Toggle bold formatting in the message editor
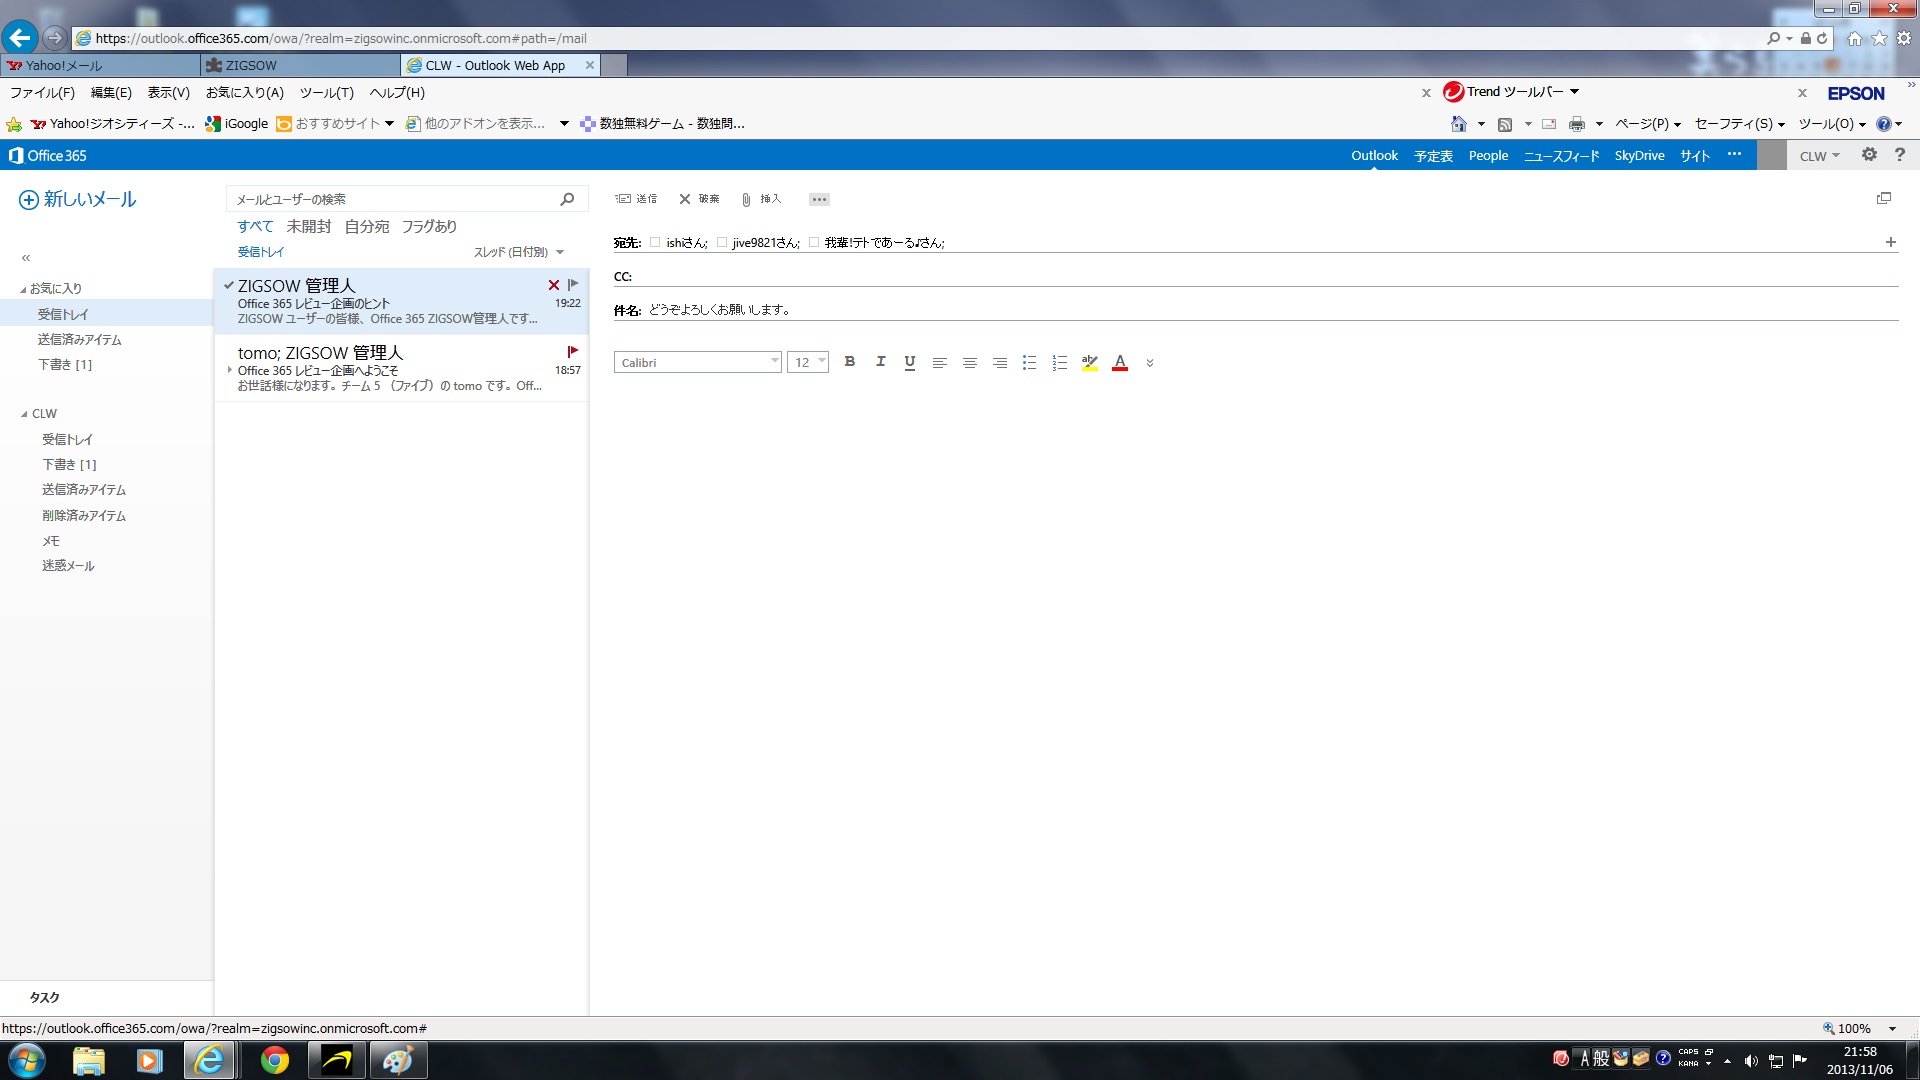1920x1080 pixels. pyautogui.click(x=849, y=362)
